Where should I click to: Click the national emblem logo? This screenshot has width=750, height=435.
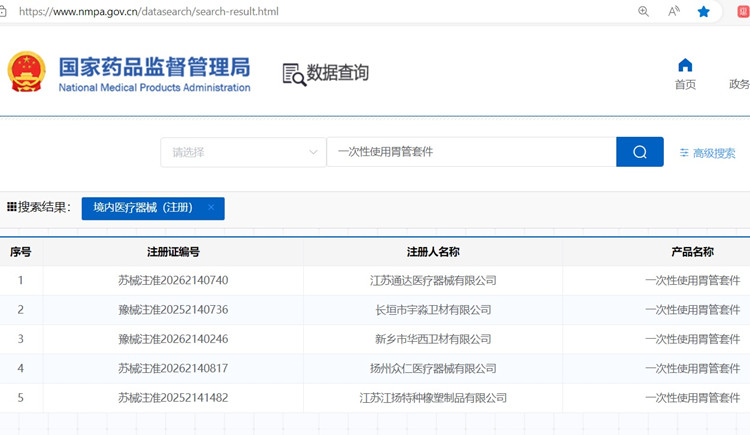(27, 72)
